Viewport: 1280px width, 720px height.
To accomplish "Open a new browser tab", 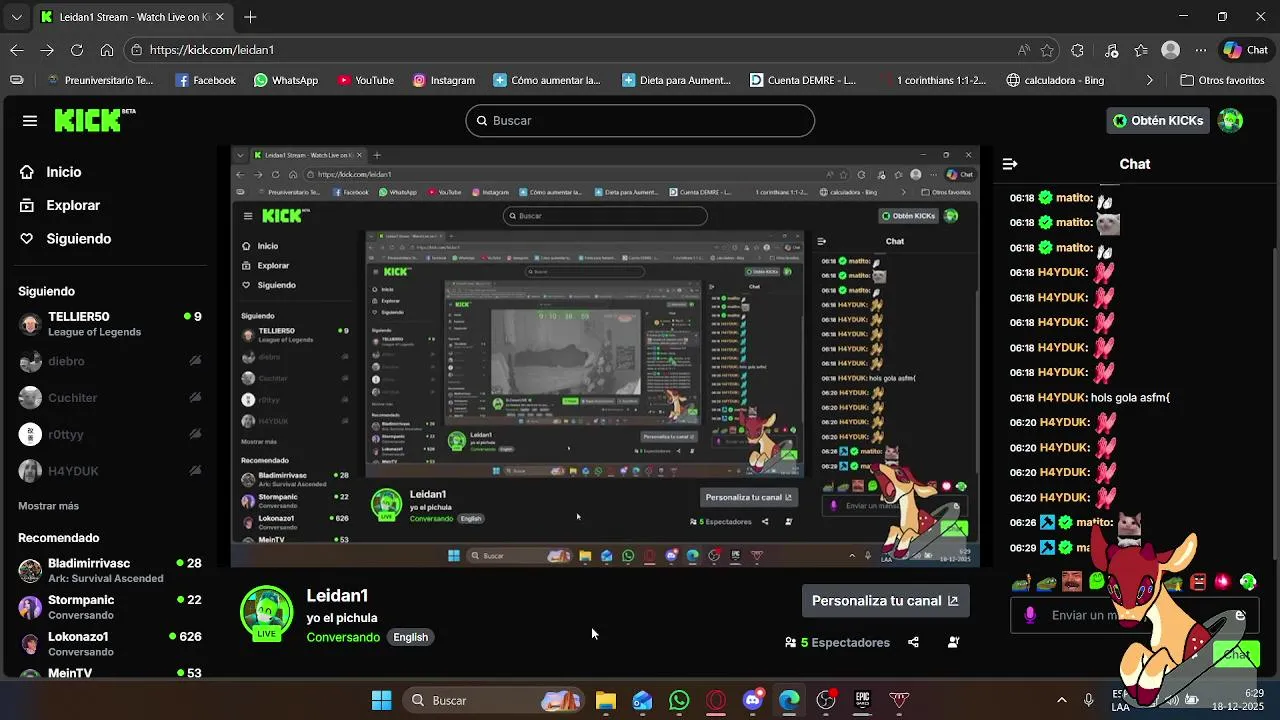I will point(250,17).
